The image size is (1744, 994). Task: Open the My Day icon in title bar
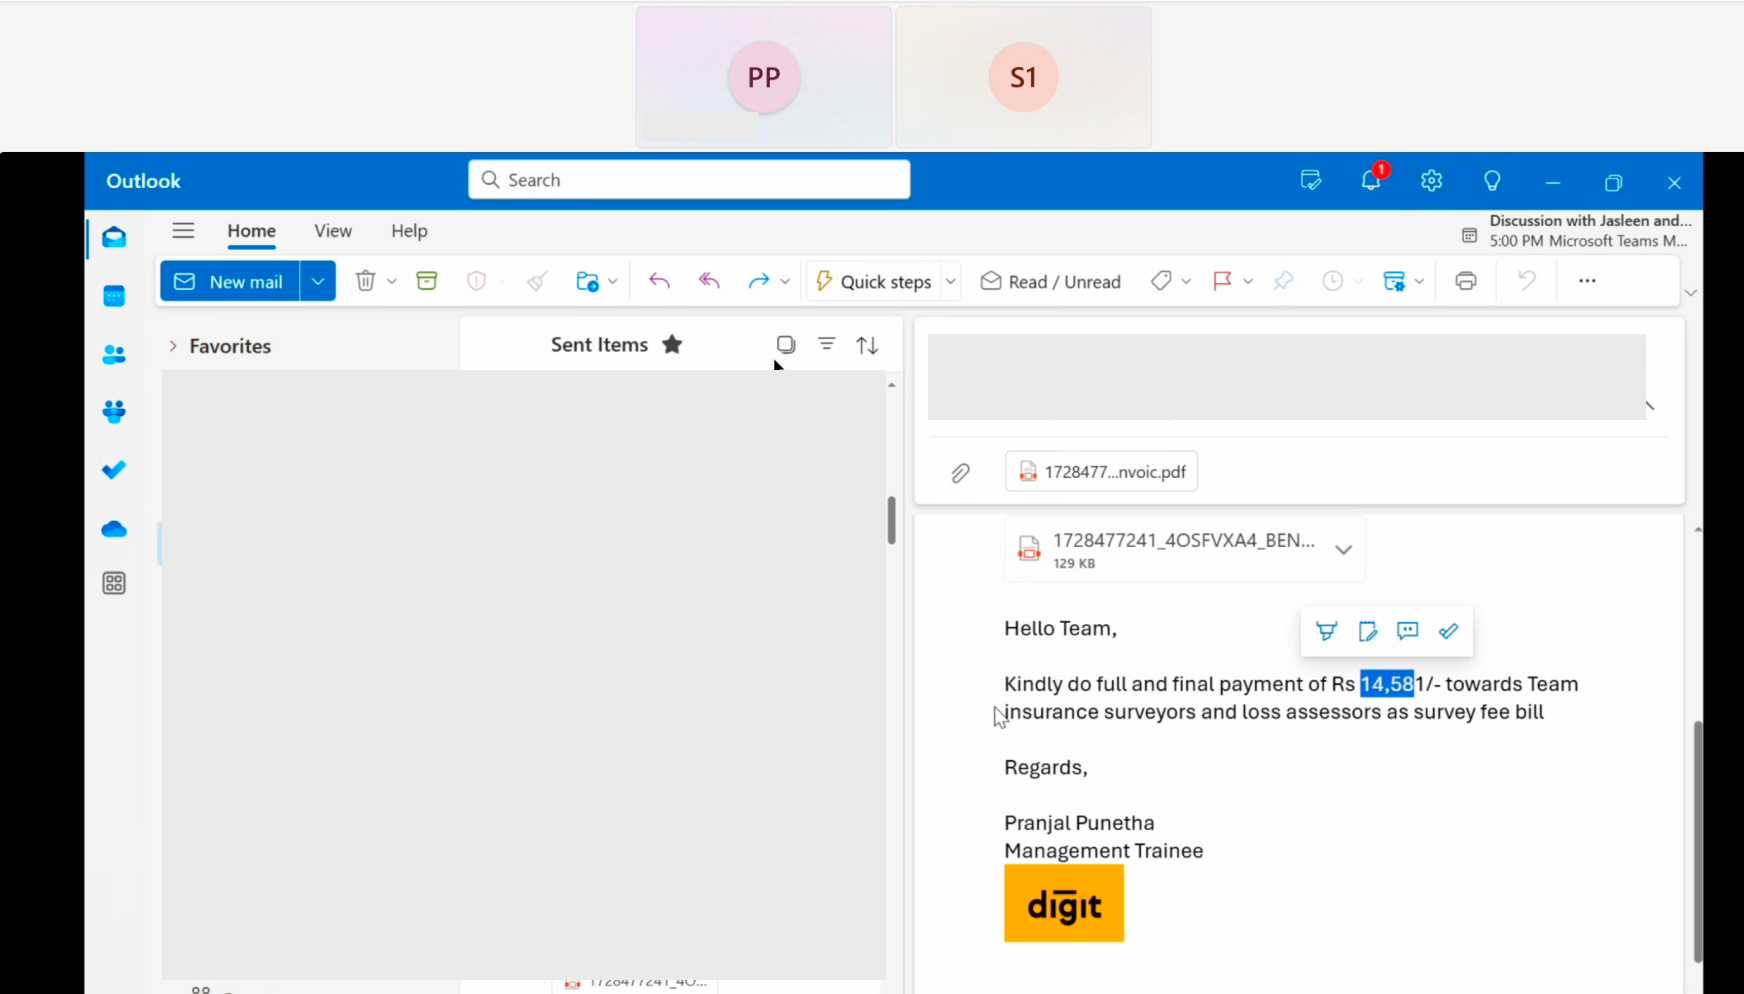tap(1311, 181)
